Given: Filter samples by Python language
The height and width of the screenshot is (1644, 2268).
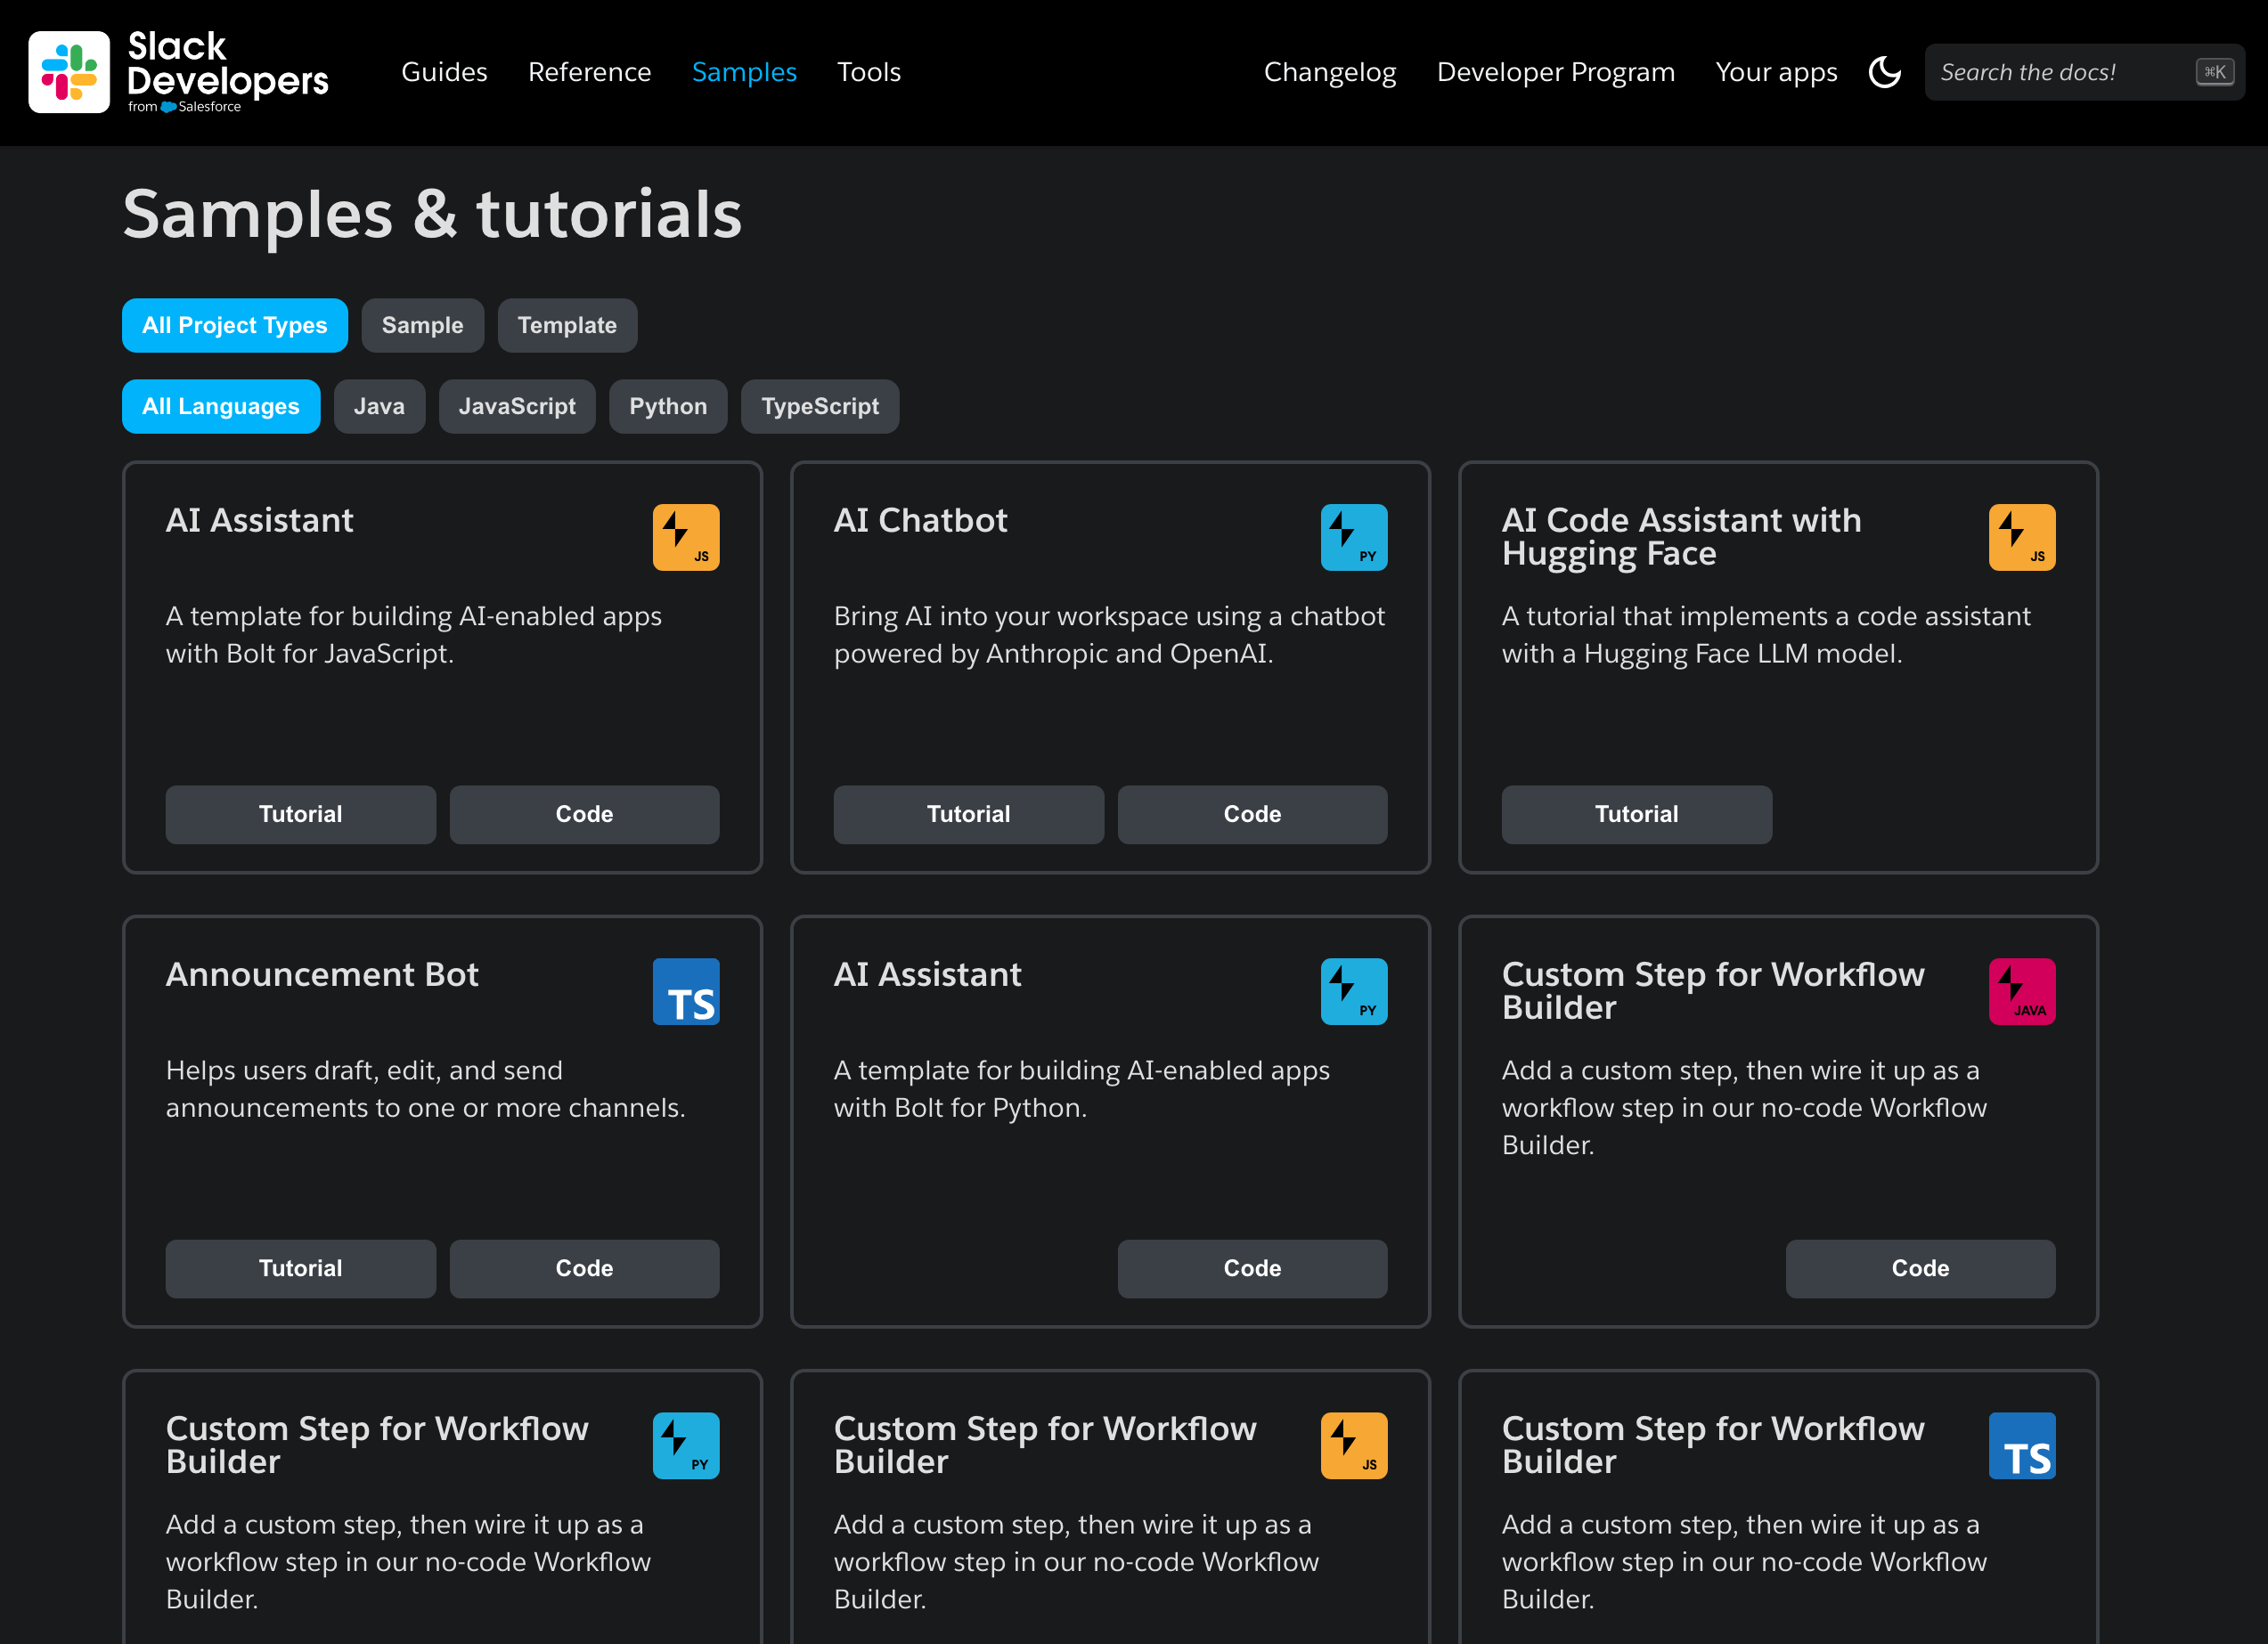Looking at the screenshot, I should [668, 406].
